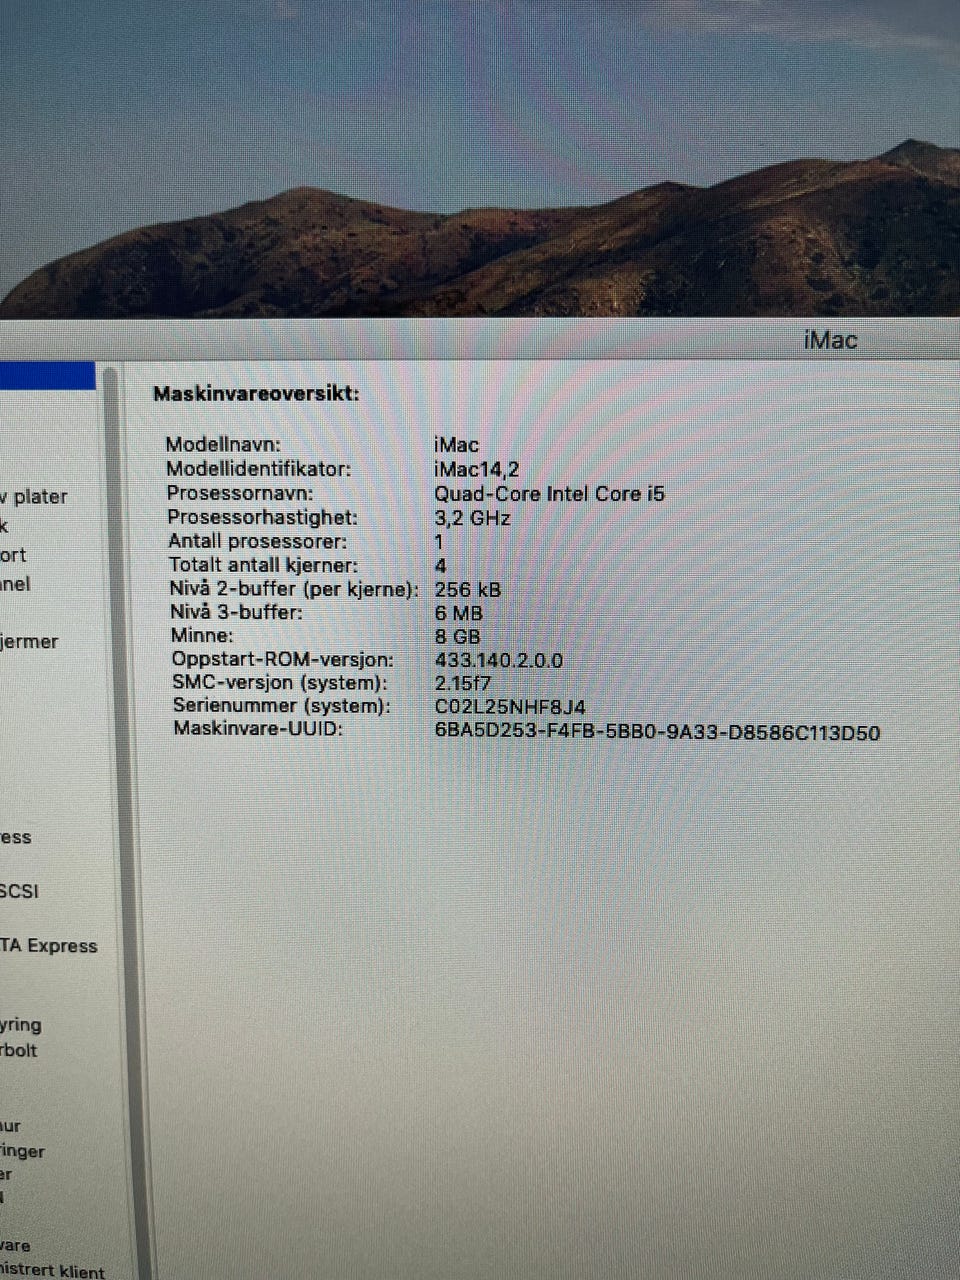Open the sidebar item ending in "nistrert klient"
The height and width of the screenshot is (1280, 960).
[x=52, y=1272]
